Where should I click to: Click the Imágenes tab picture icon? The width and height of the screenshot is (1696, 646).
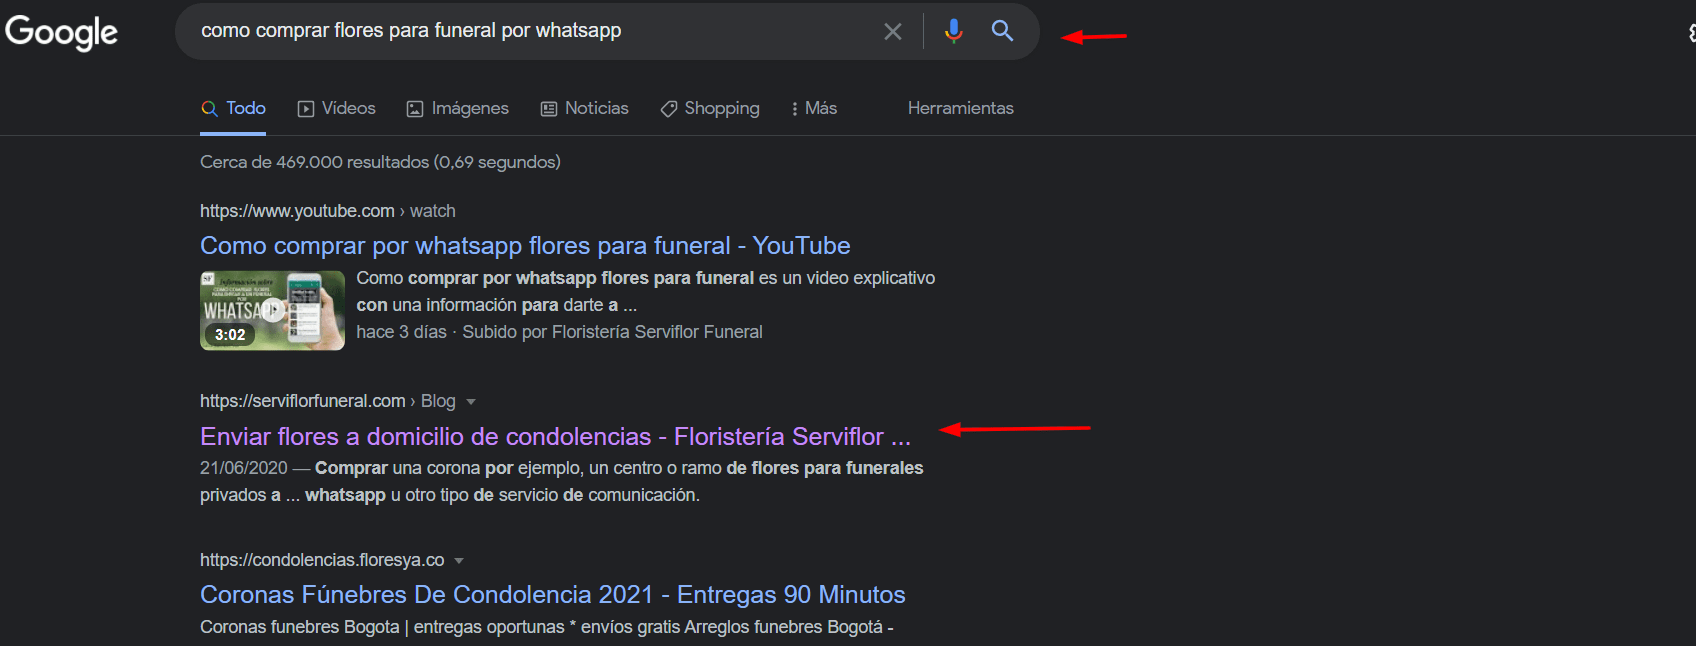(415, 109)
